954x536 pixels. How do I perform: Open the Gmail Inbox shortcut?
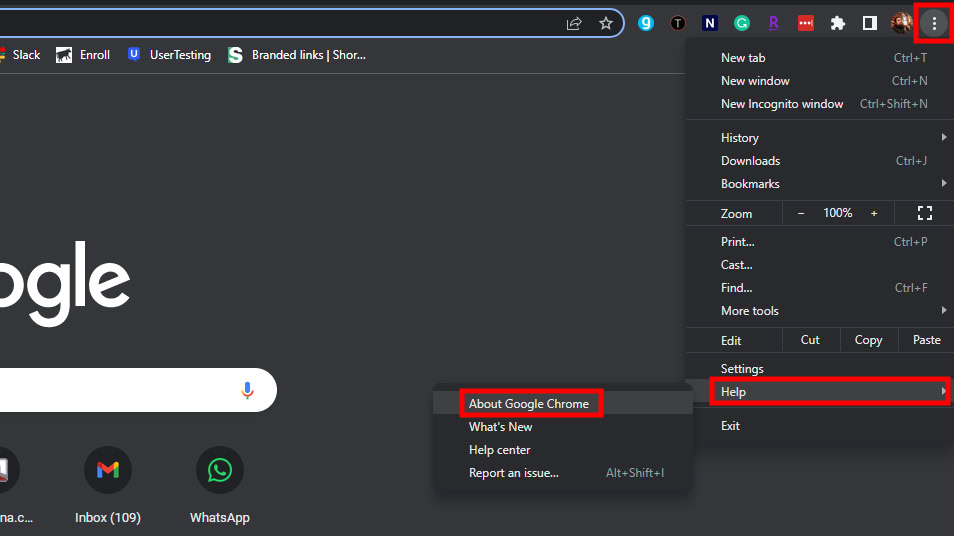coord(108,470)
